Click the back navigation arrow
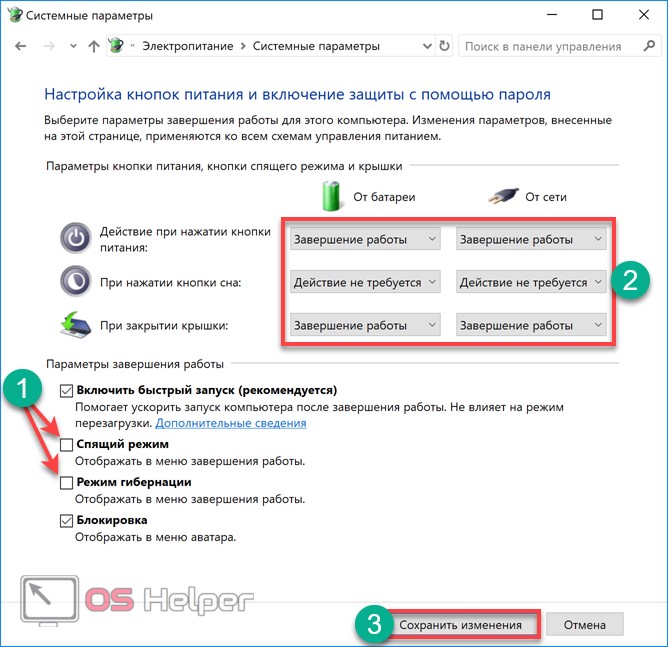 [x=20, y=46]
